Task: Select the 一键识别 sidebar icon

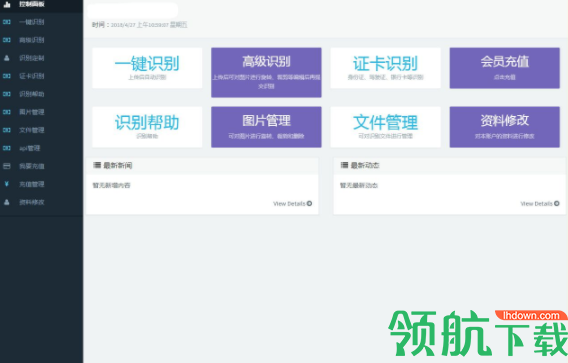Action: (x=7, y=22)
